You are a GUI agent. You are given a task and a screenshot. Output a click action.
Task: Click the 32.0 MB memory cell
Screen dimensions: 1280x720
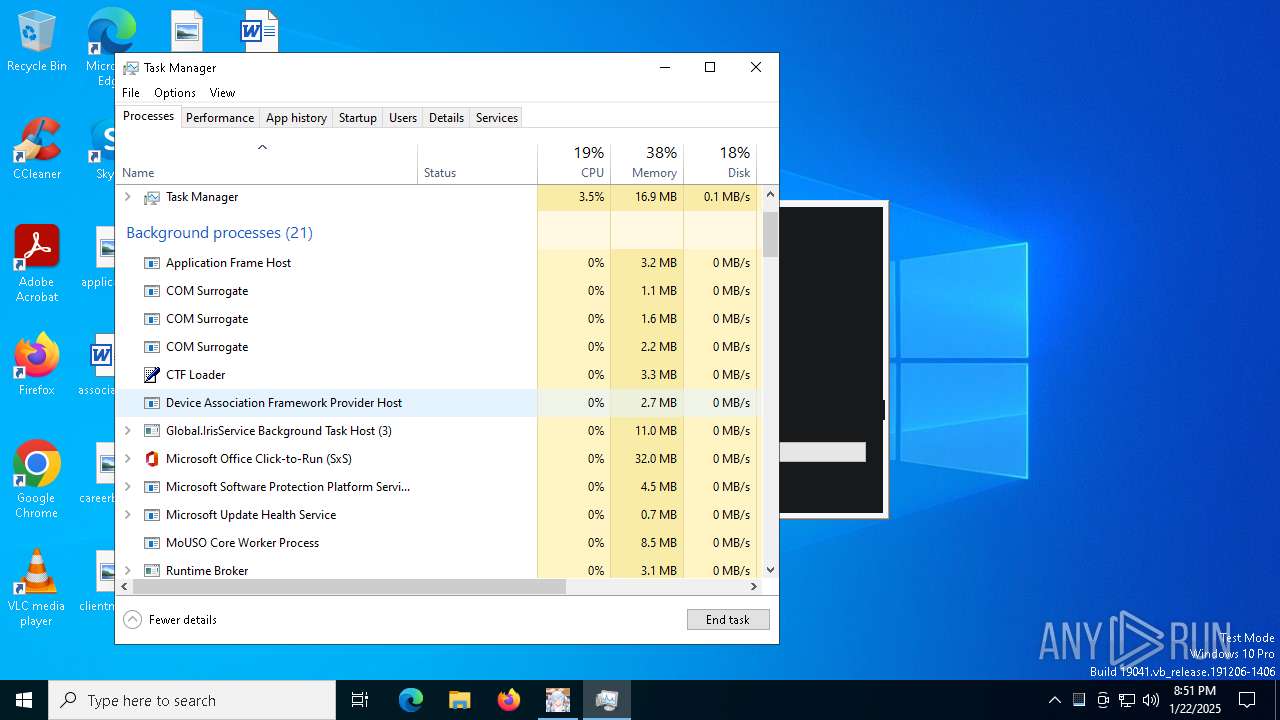647,459
